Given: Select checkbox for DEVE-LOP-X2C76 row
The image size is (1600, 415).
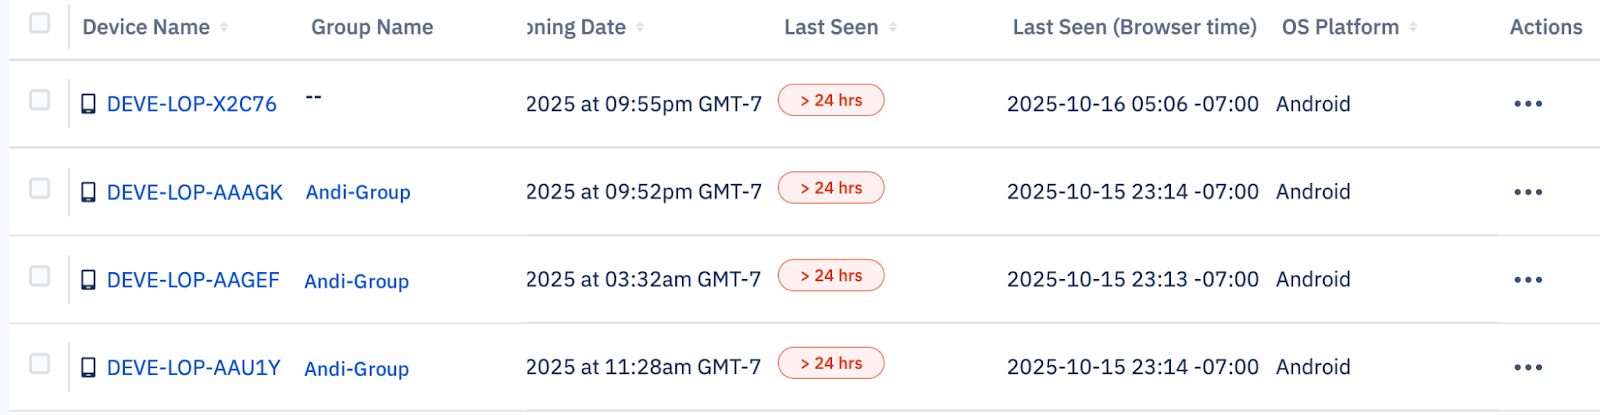Looking at the screenshot, I should 40,100.
